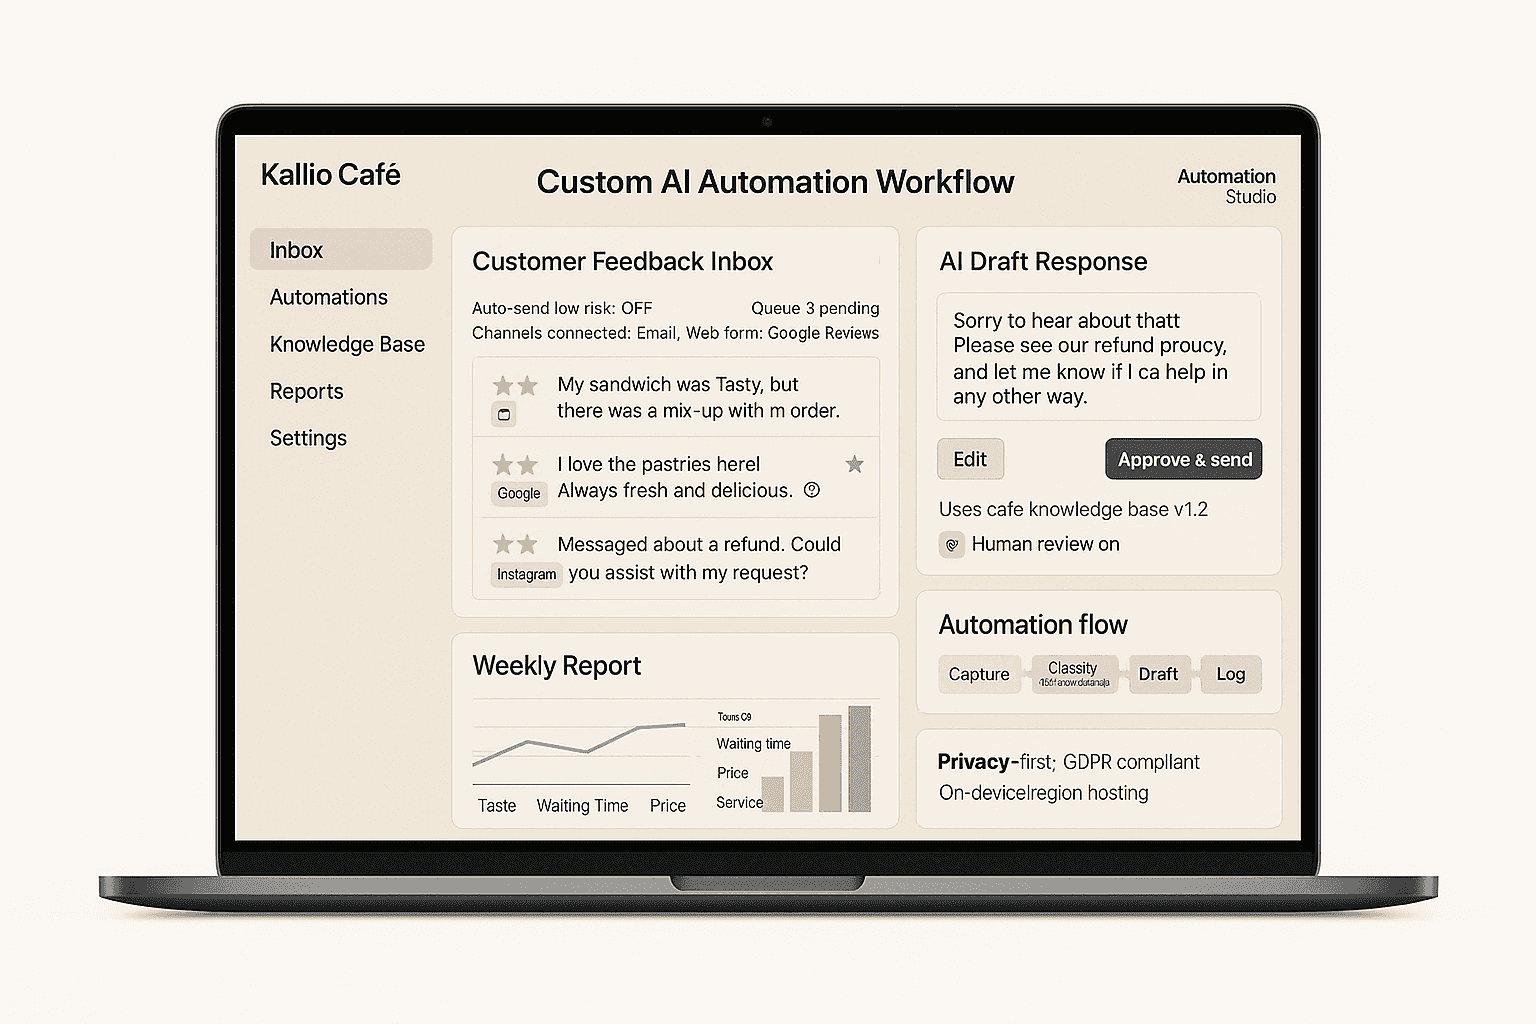Star the pastries review as favorite
Viewport: 1536px width, 1024px height.
pyautogui.click(x=854, y=464)
